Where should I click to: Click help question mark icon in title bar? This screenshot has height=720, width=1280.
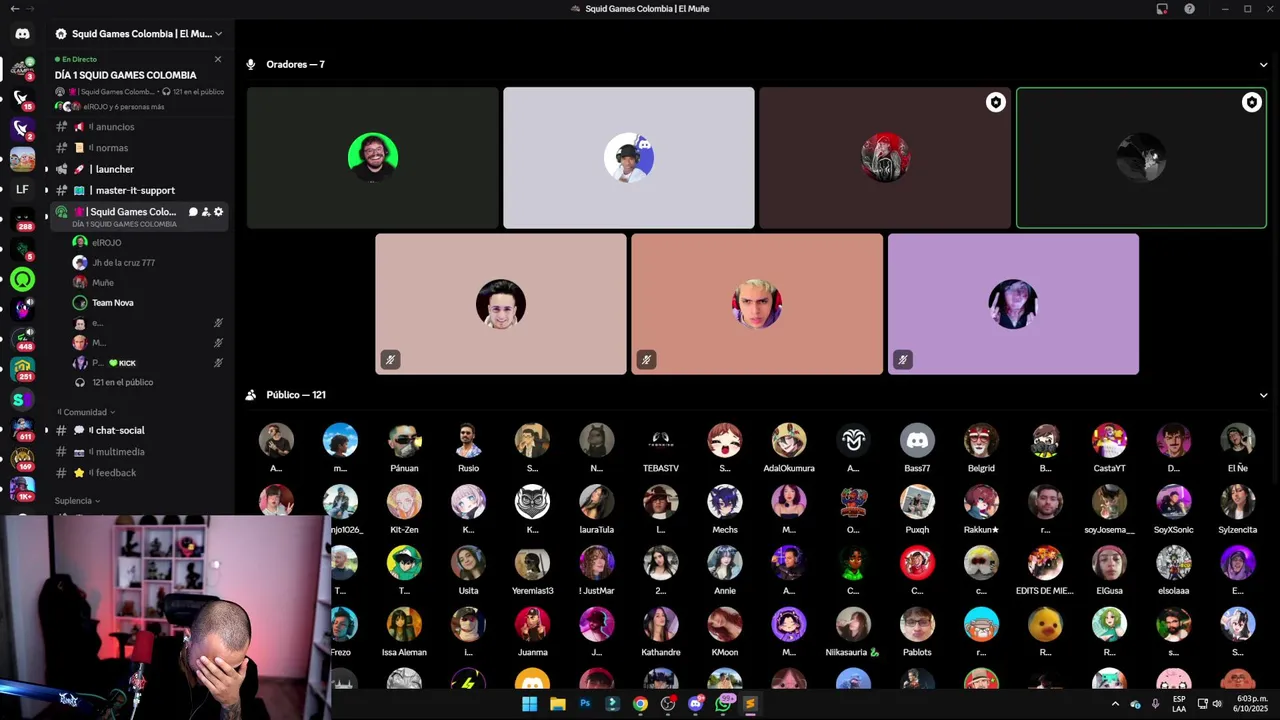click(x=1189, y=9)
